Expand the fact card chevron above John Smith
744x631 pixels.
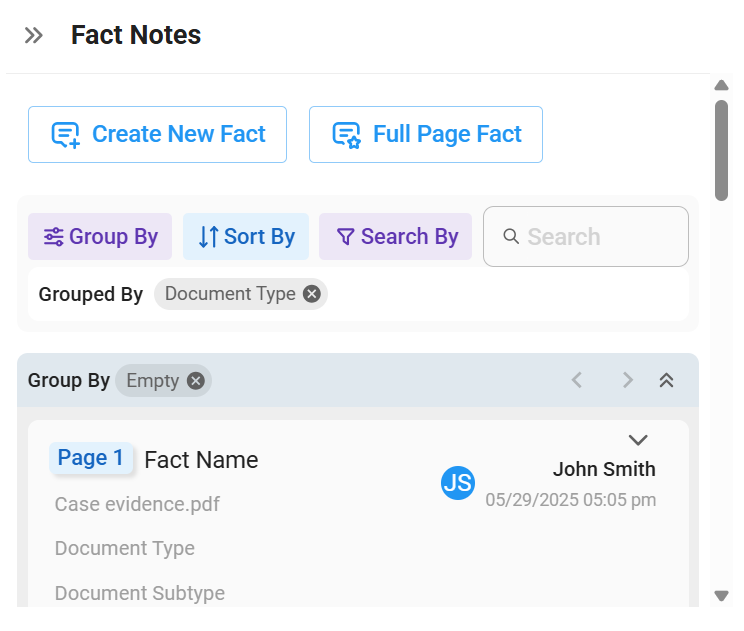point(638,440)
